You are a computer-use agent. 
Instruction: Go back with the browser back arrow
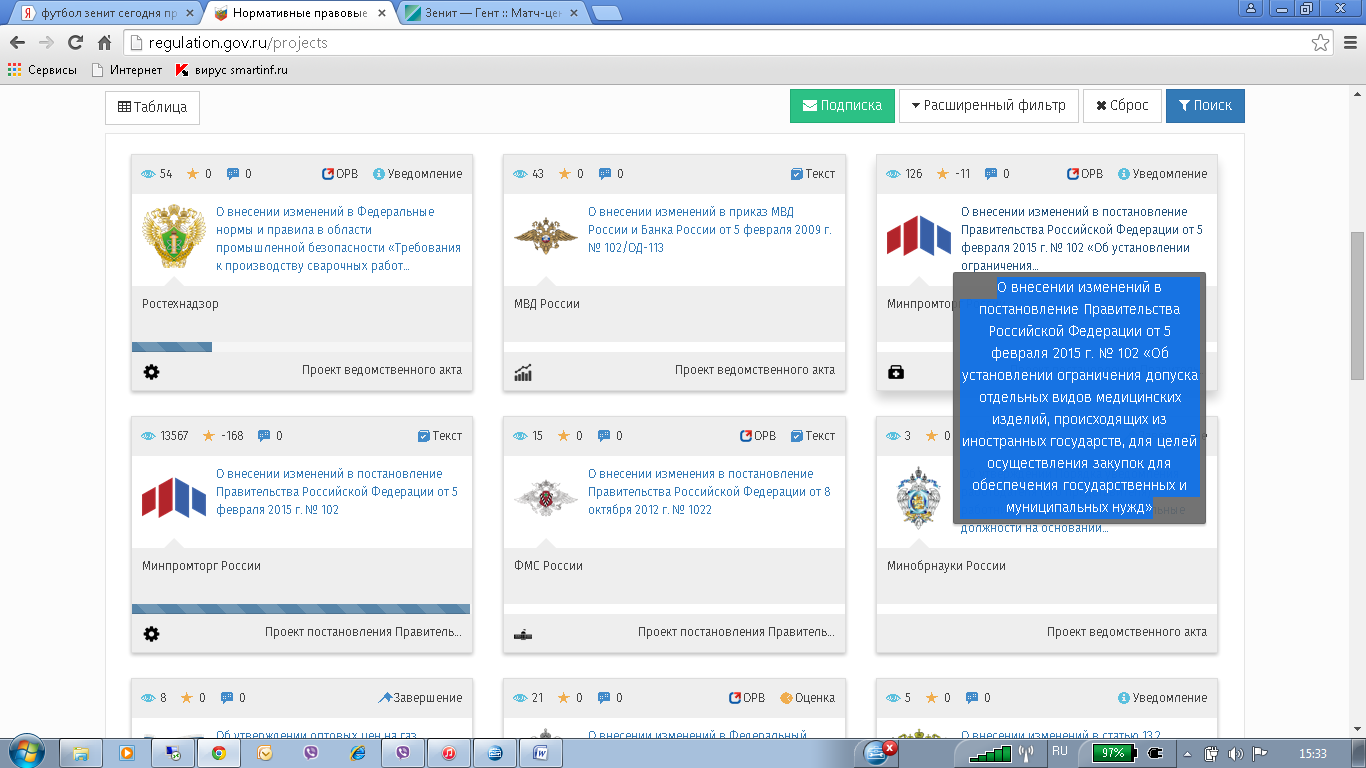[x=17, y=43]
